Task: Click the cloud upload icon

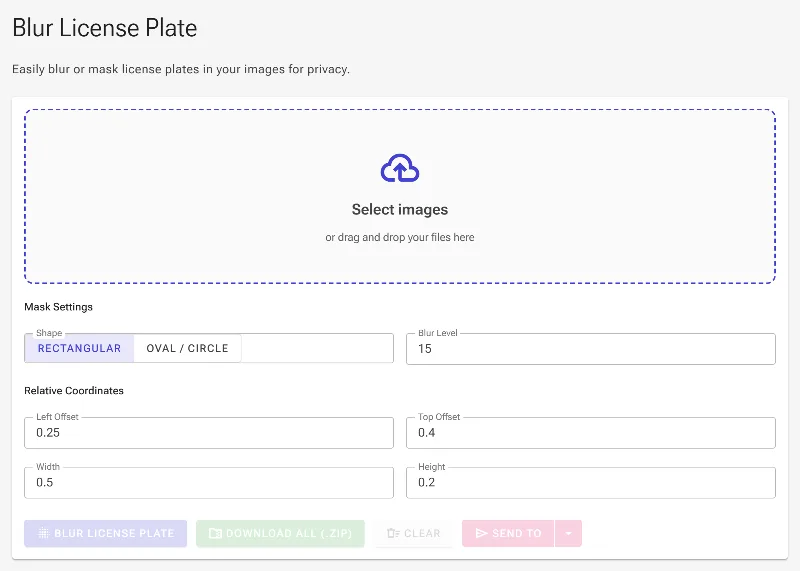Action: click(400, 168)
